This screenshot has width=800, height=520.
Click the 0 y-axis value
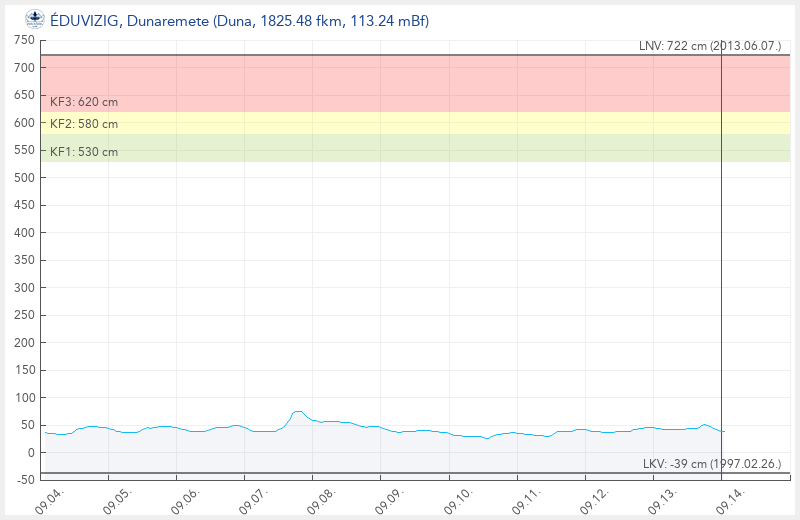[x=31, y=453]
